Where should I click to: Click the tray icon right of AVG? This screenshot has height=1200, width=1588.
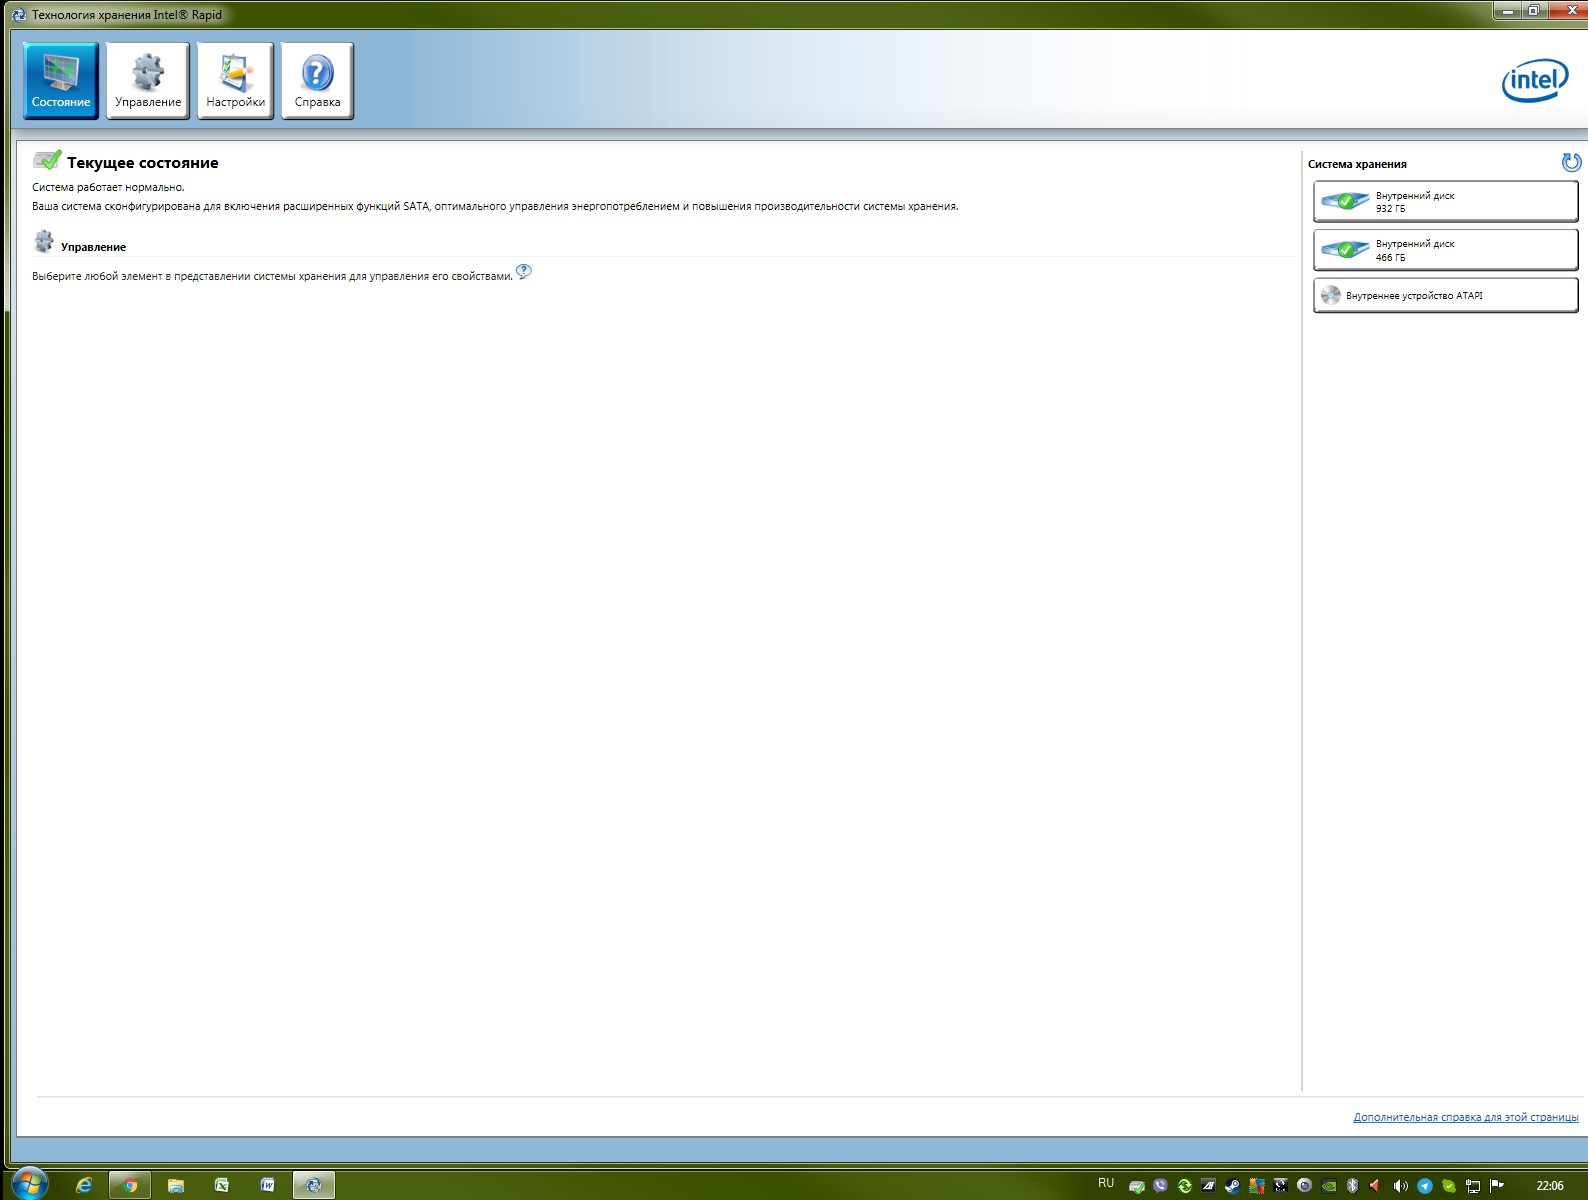pyautogui.click(x=1280, y=1186)
